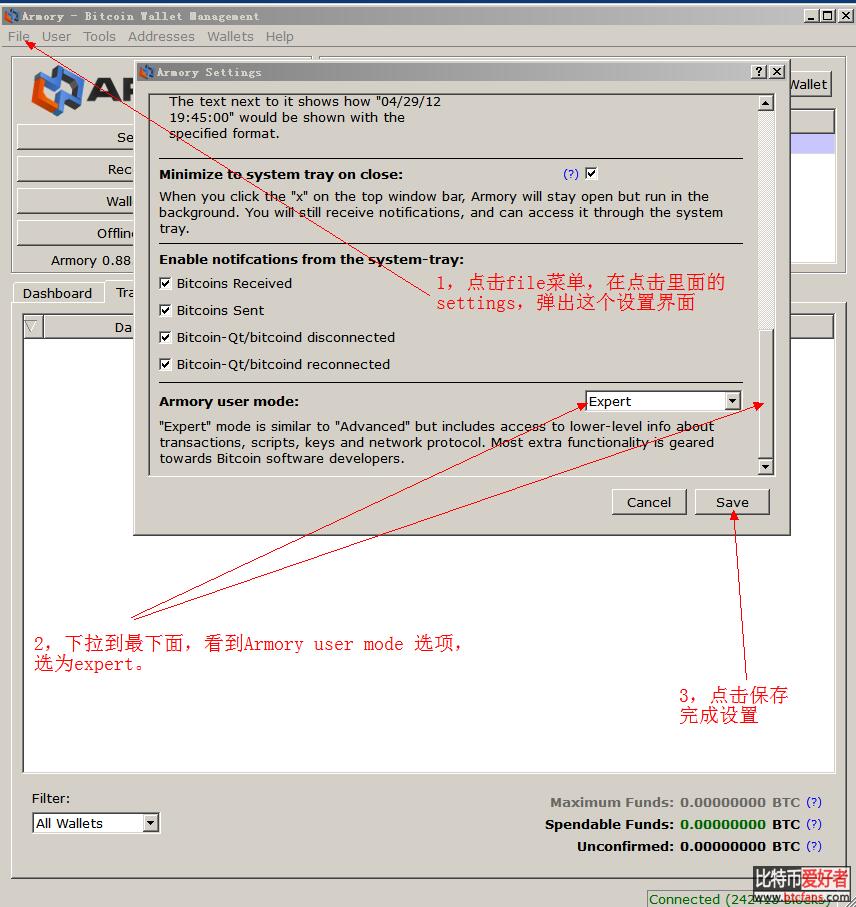Uncheck Bitcoins Received notification
856x907 pixels.
[x=165, y=283]
